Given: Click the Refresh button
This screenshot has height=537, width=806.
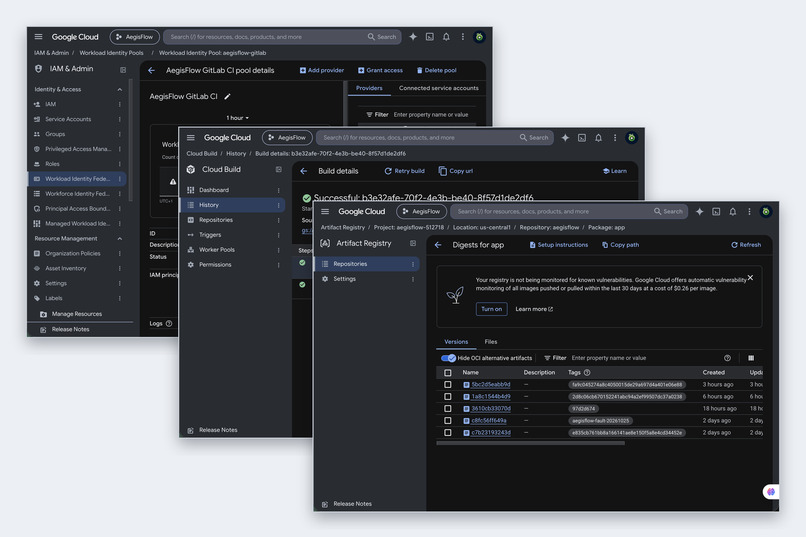Looking at the screenshot, I should coord(746,245).
